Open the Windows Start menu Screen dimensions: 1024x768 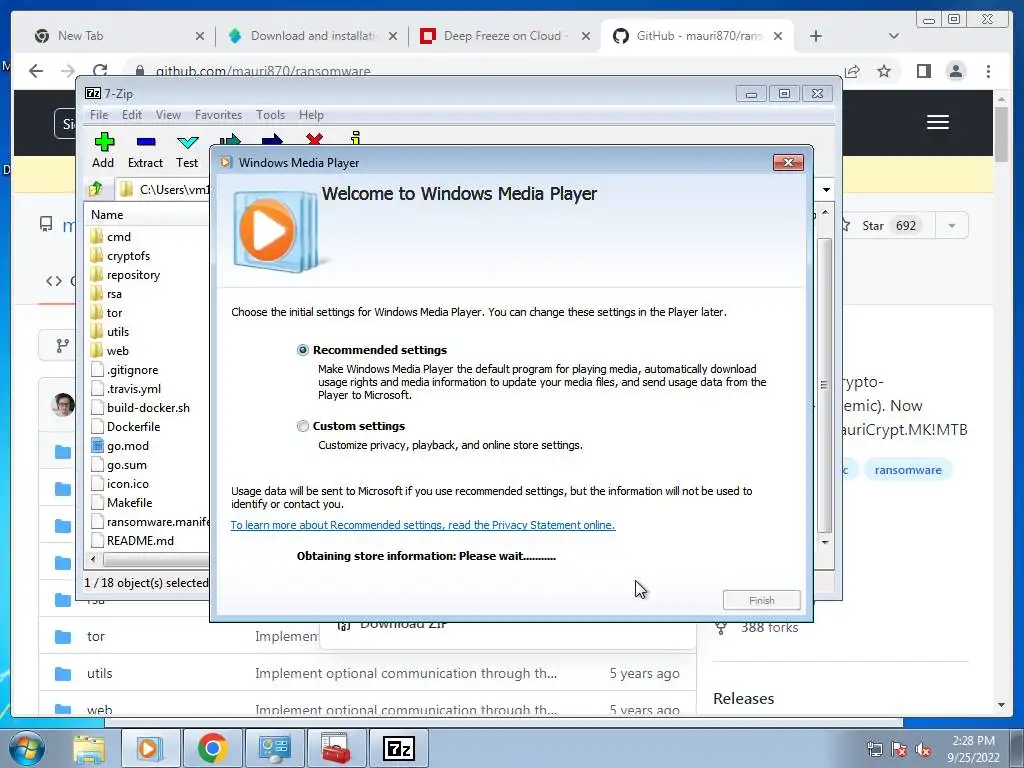click(x=27, y=748)
